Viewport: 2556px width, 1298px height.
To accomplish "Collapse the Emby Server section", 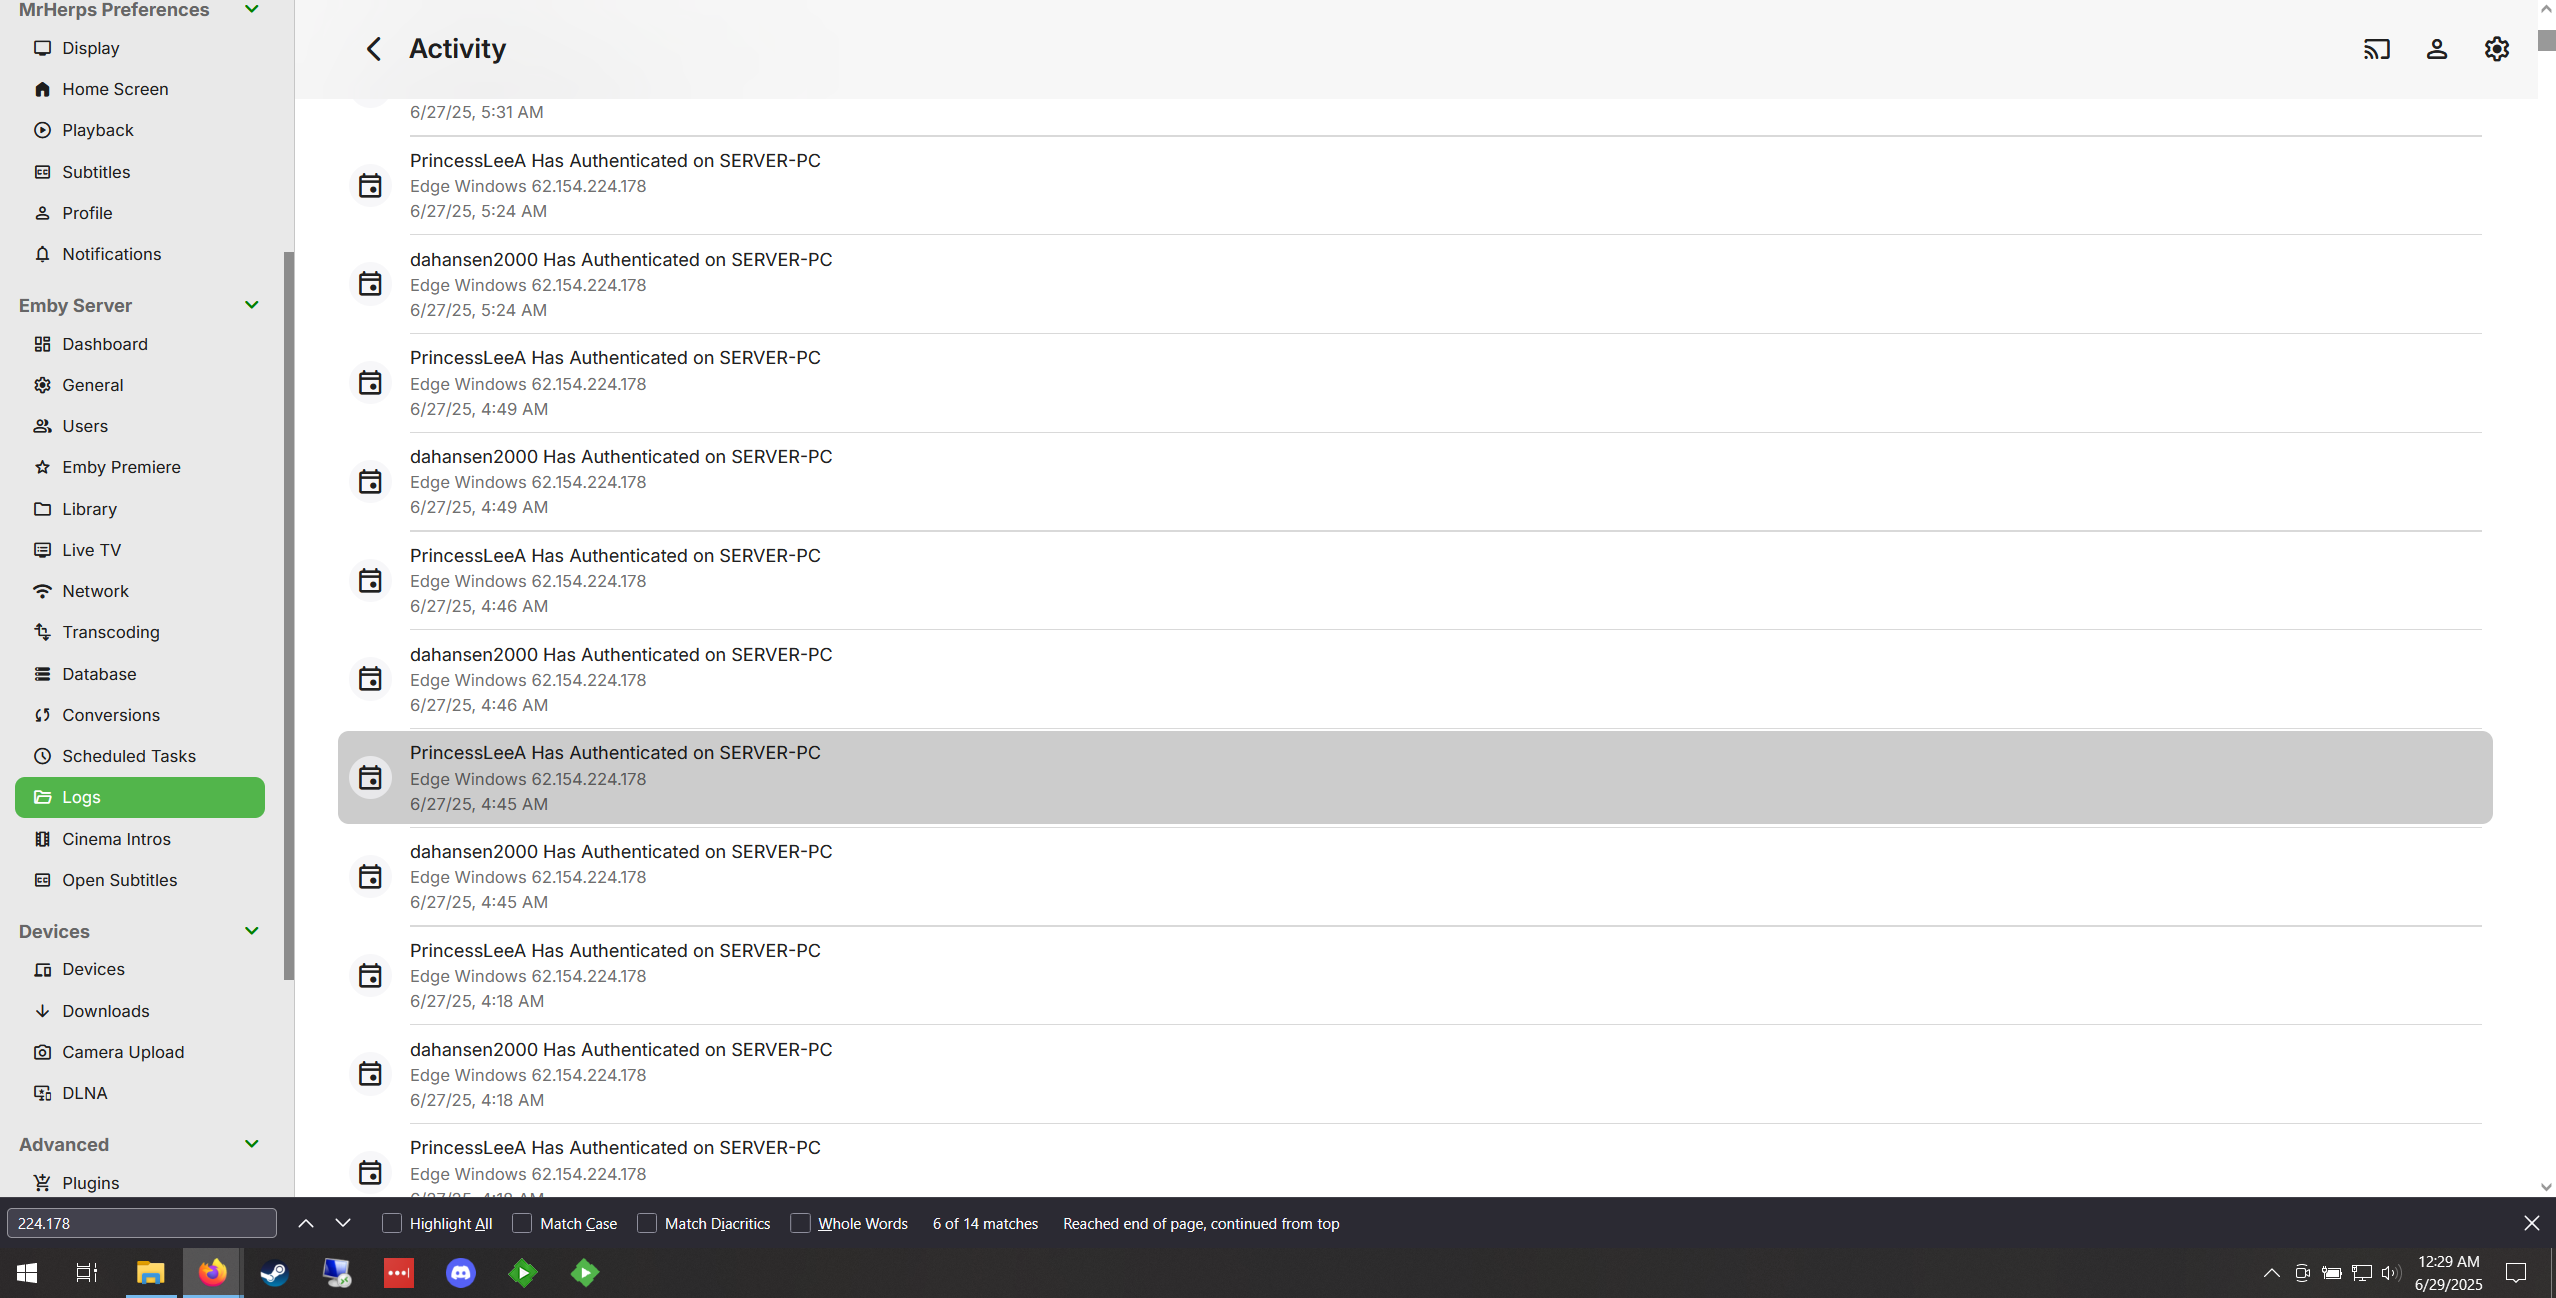I will click(252, 305).
